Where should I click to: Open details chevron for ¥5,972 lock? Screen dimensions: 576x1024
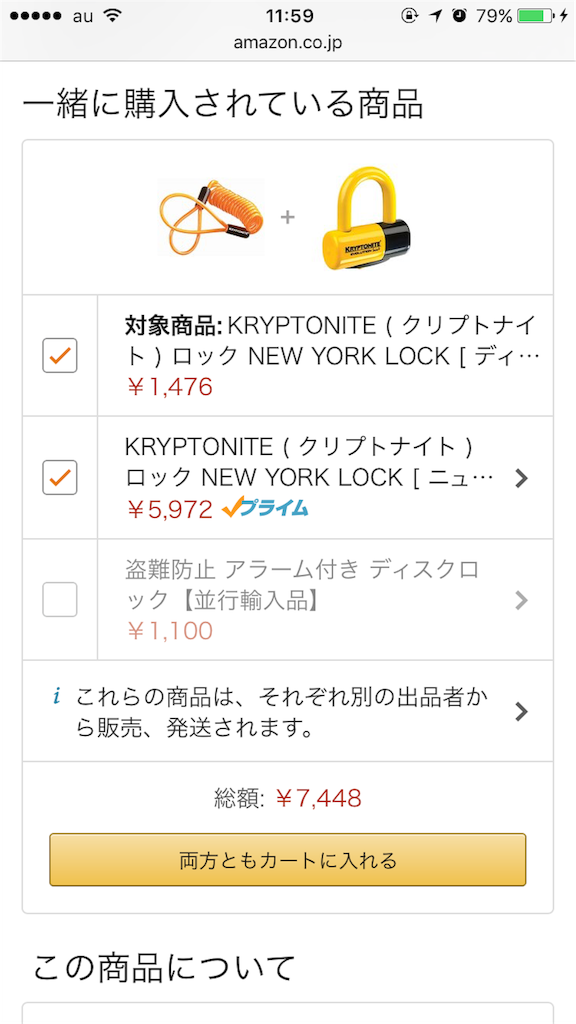520,478
